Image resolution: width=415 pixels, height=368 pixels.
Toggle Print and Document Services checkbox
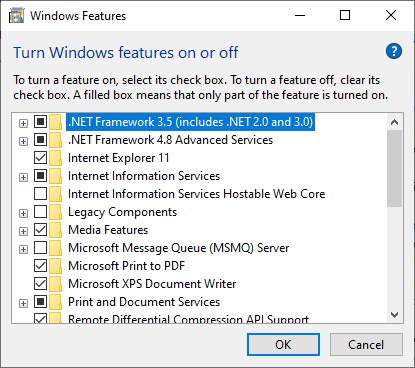[40, 302]
